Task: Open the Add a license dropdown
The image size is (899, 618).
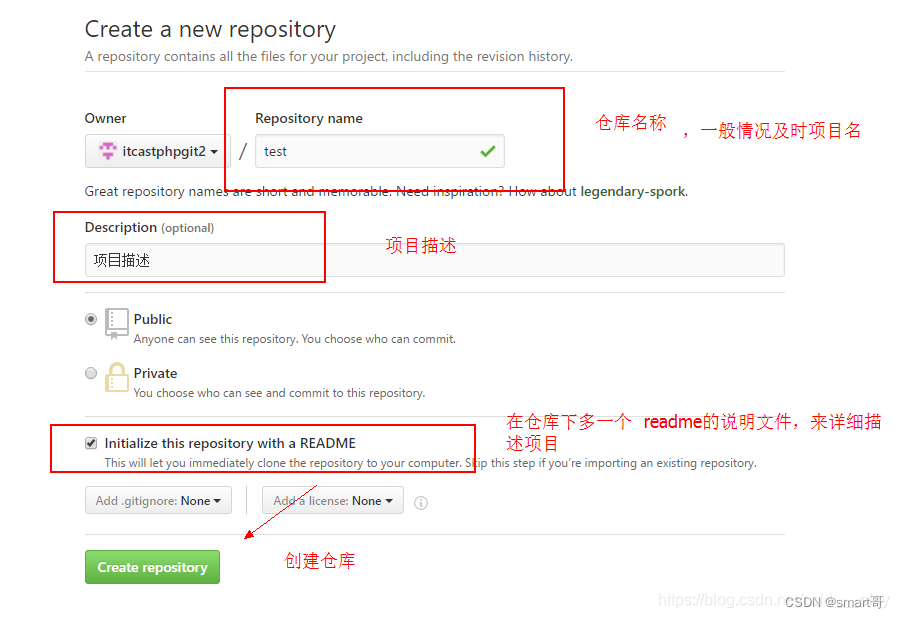Action: click(333, 500)
